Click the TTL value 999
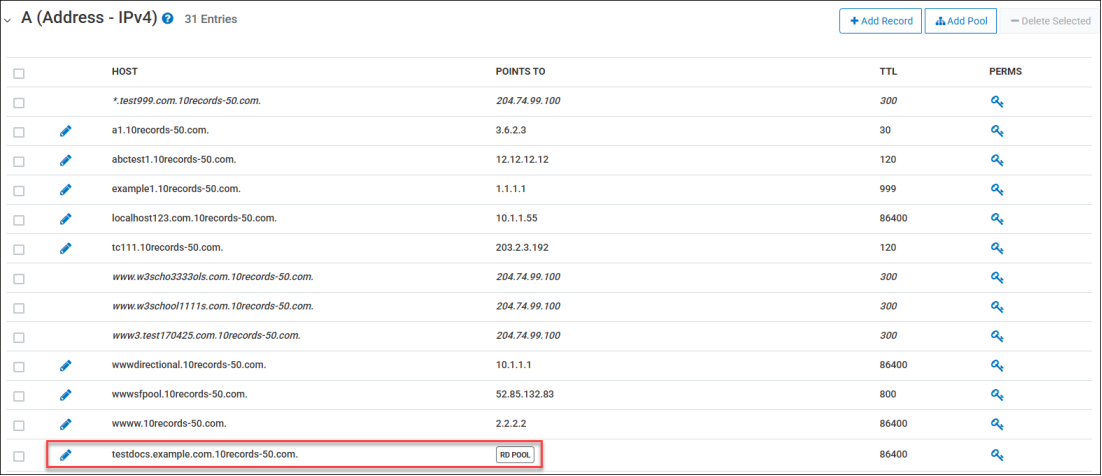This screenshot has width=1102, height=476. [x=888, y=189]
